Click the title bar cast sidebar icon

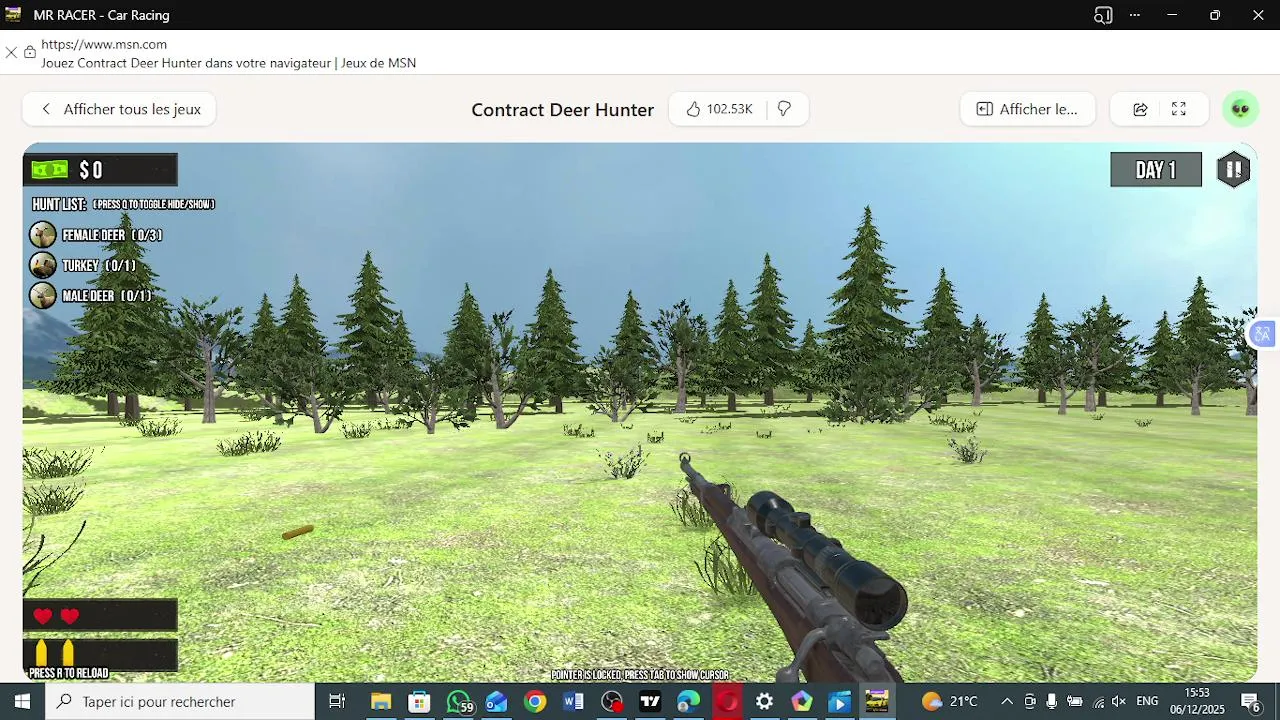pos(1103,15)
